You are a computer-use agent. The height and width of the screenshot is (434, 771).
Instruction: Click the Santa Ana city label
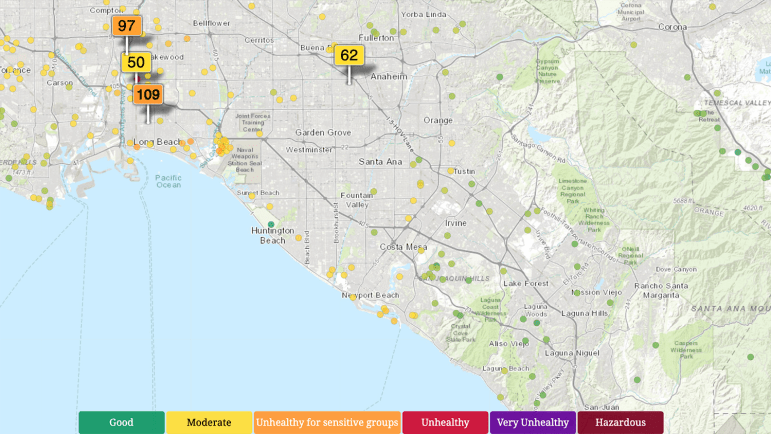[x=380, y=162]
